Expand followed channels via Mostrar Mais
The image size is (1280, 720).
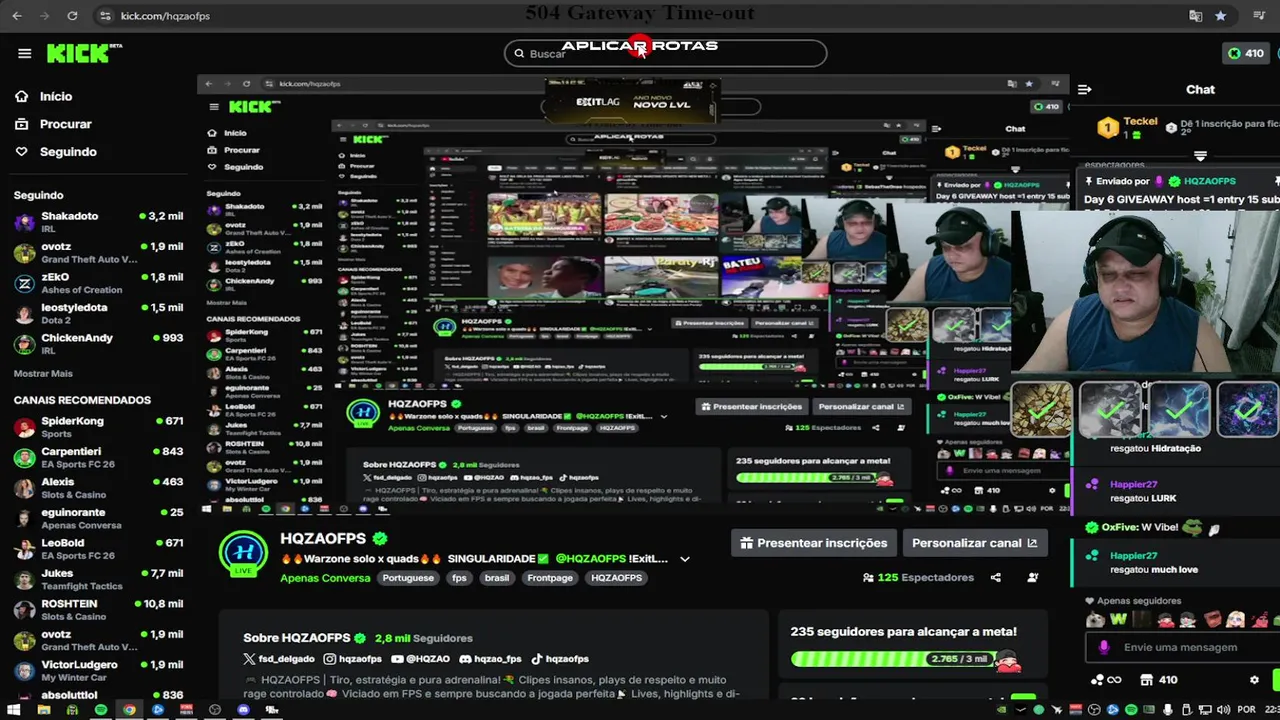[x=43, y=373]
